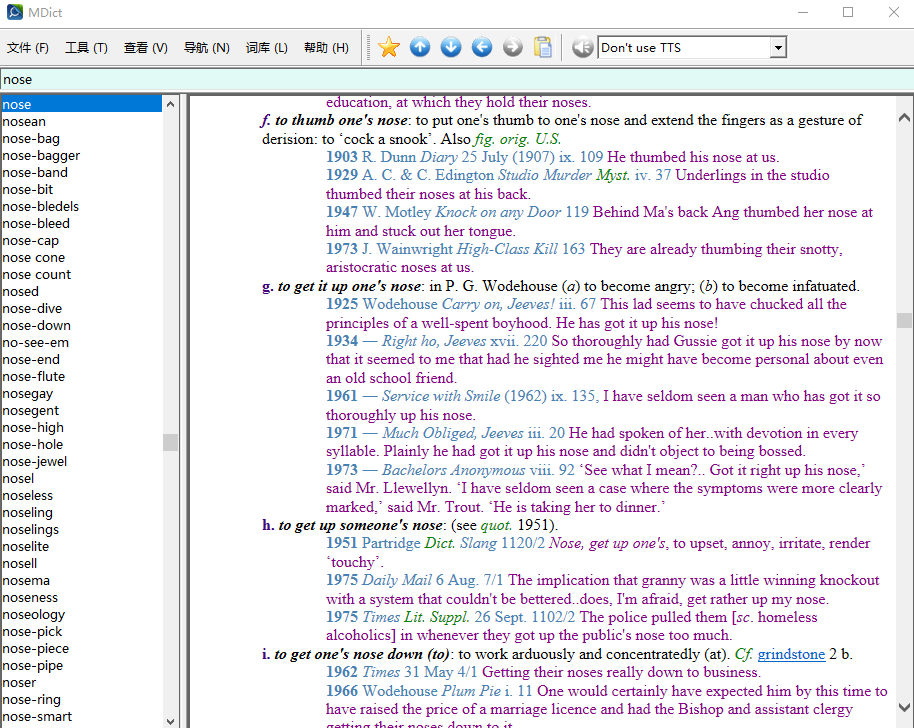Click the gray forward arrow icon

[x=512, y=47]
